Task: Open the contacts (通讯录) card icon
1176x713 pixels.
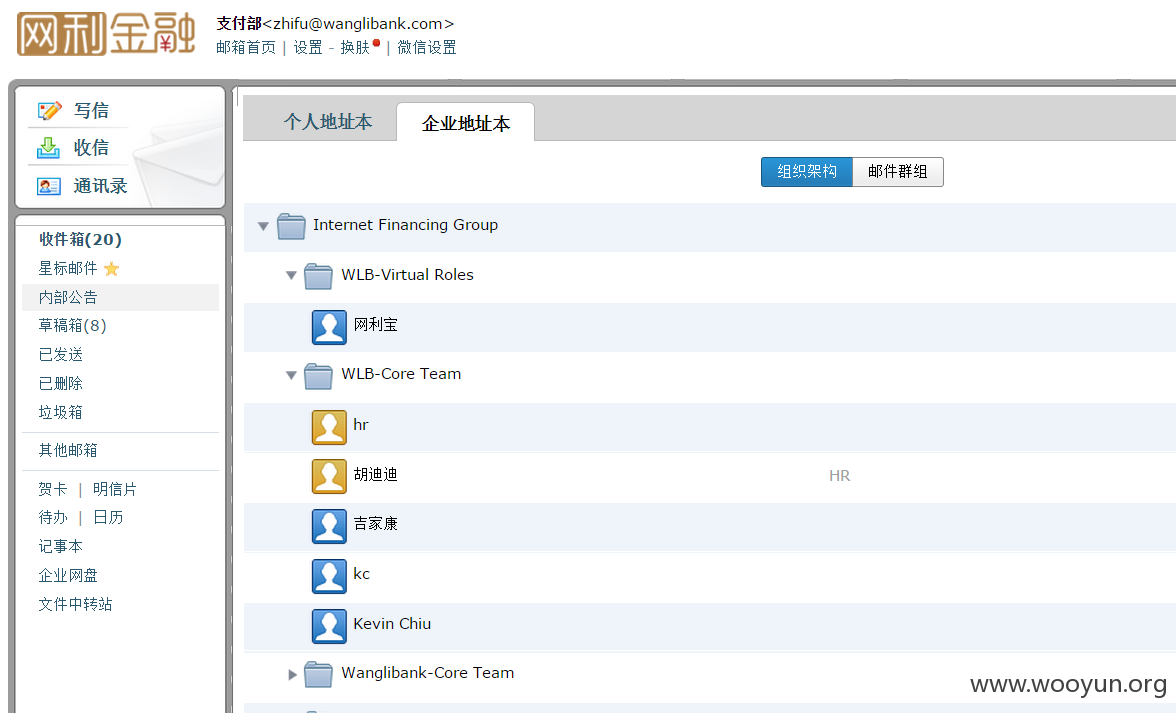Action: pyautogui.click(x=49, y=186)
